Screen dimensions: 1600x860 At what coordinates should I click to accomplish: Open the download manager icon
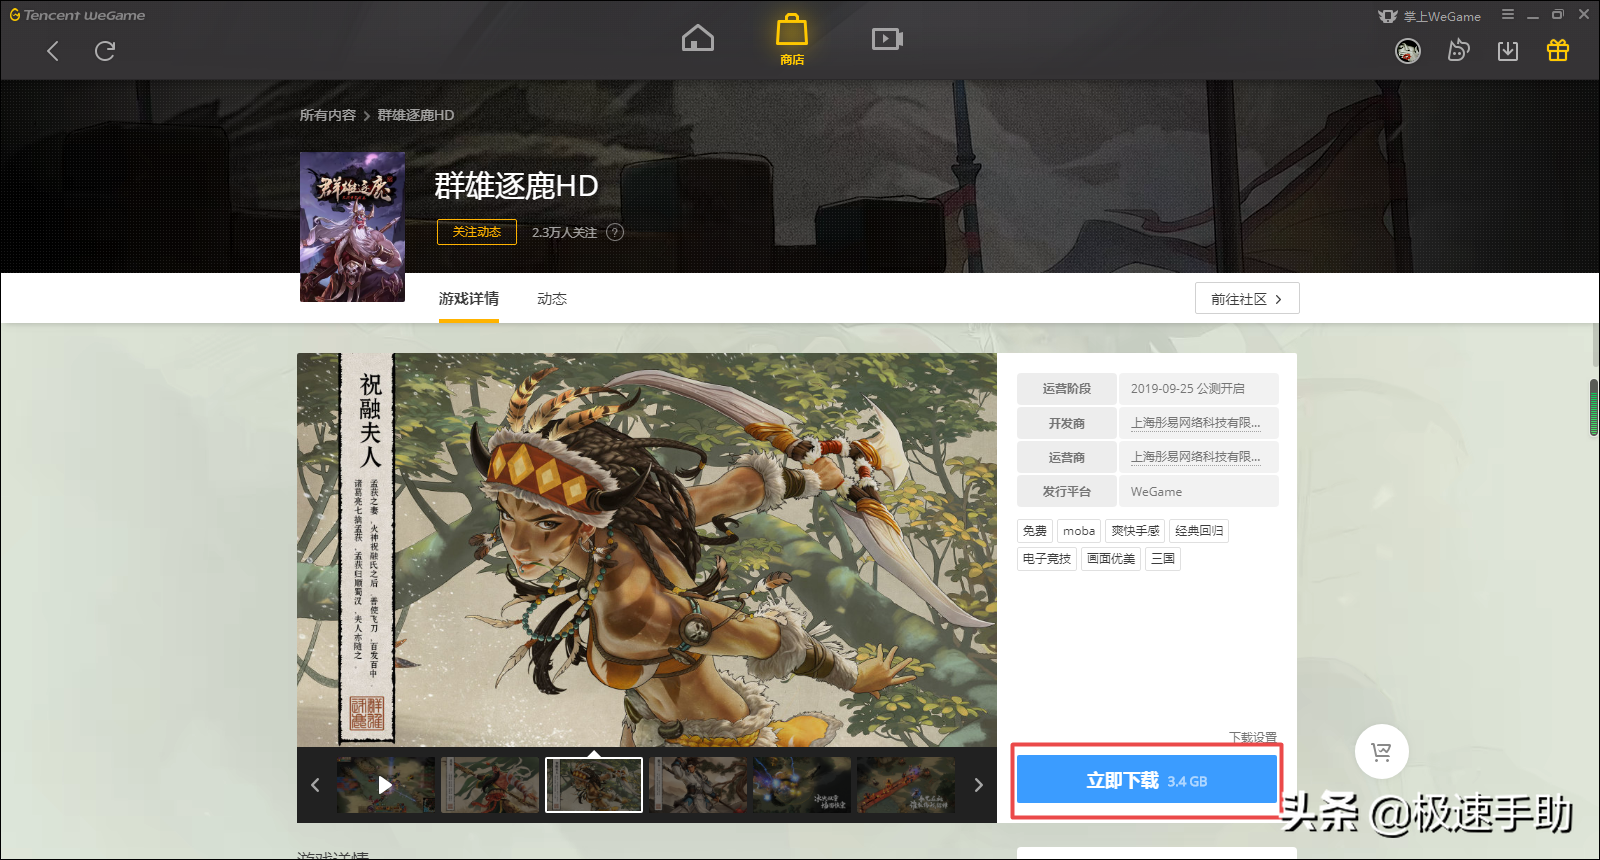click(1507, 51)
